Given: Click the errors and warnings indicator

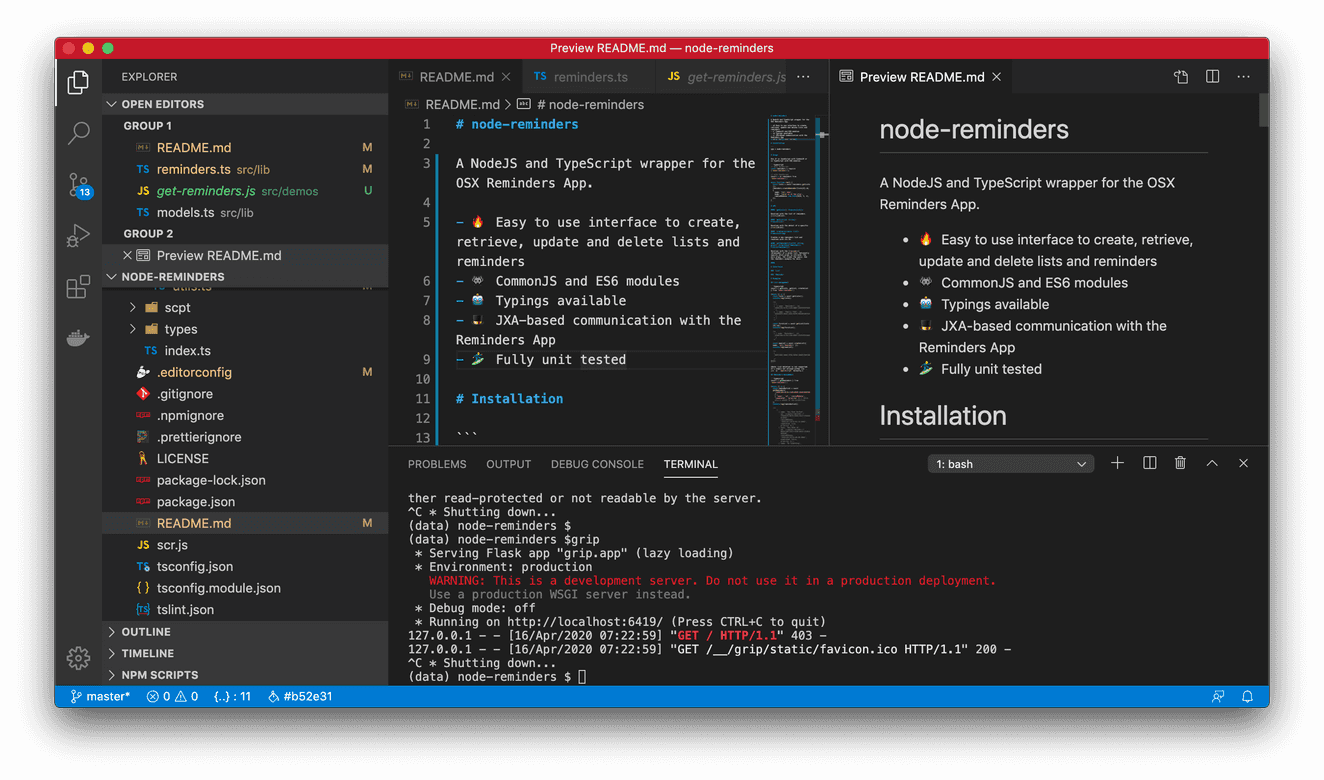Looking at the screenshot, I should (171, 696).
